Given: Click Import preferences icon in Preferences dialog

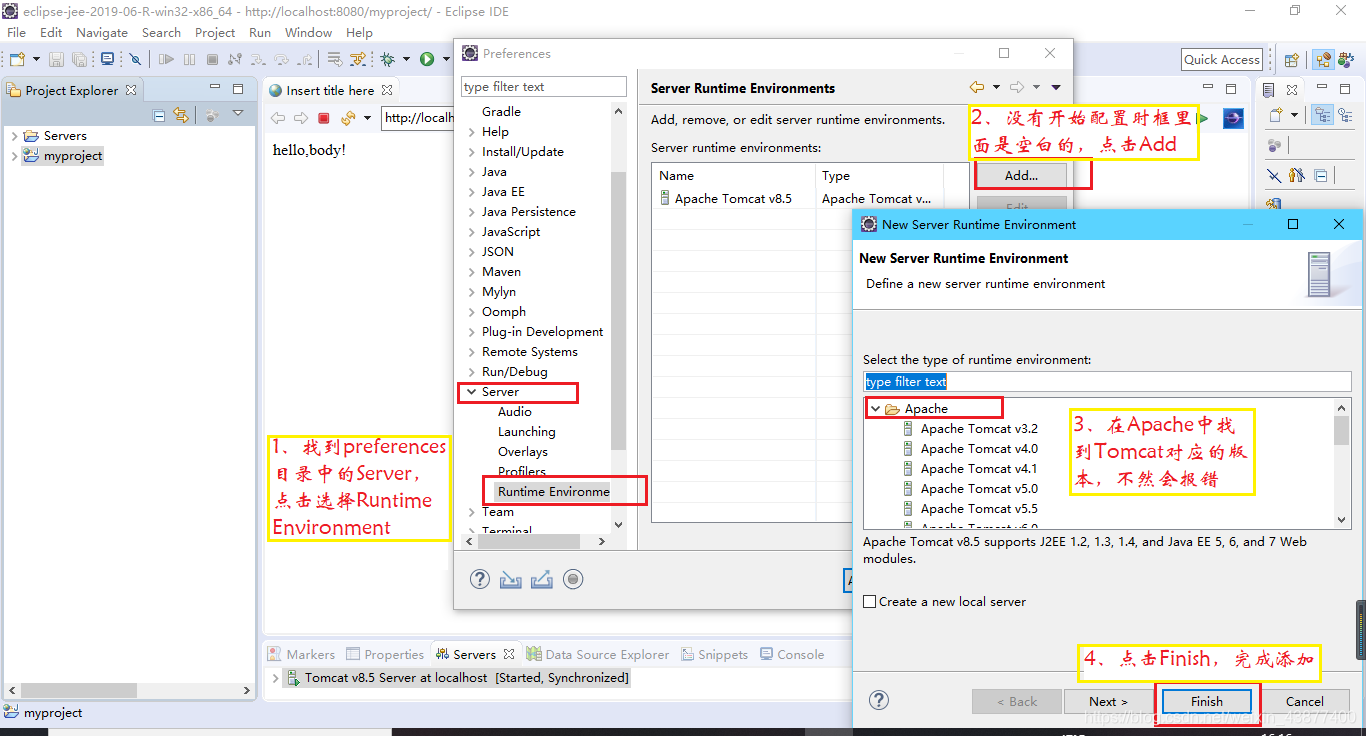Looking at the screenshot, I should click(511, 579).
